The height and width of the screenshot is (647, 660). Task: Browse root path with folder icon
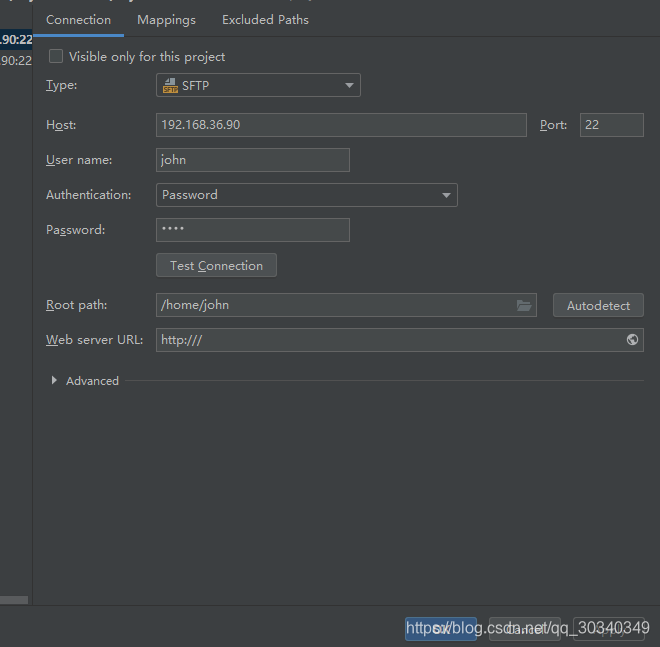click(x=524, y=305)
